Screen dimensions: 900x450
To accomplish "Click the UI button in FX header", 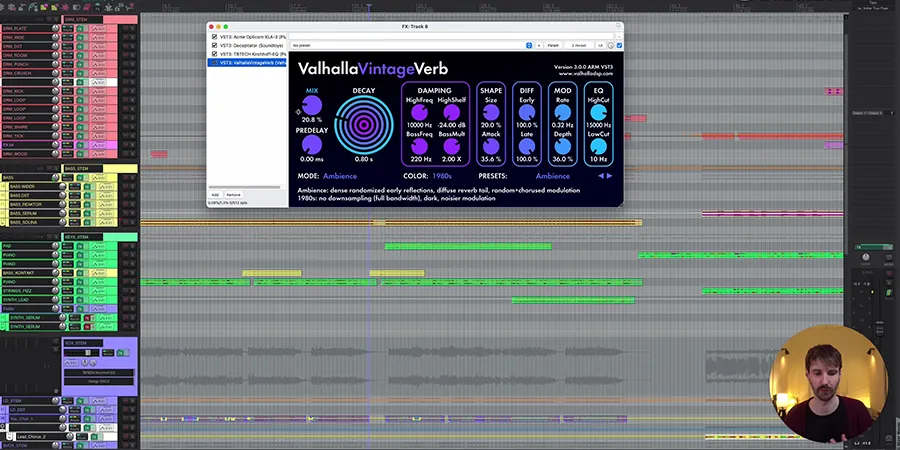I will pyautogui.click(x=600, y=45).
